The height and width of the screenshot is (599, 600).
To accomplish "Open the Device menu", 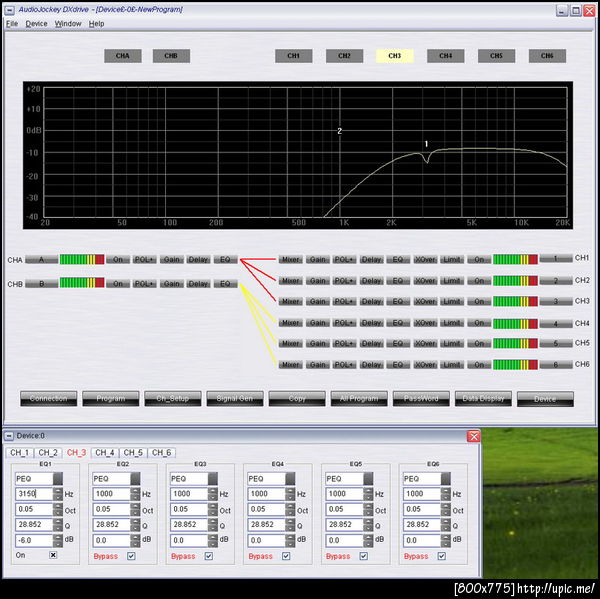I will (36, 24).
